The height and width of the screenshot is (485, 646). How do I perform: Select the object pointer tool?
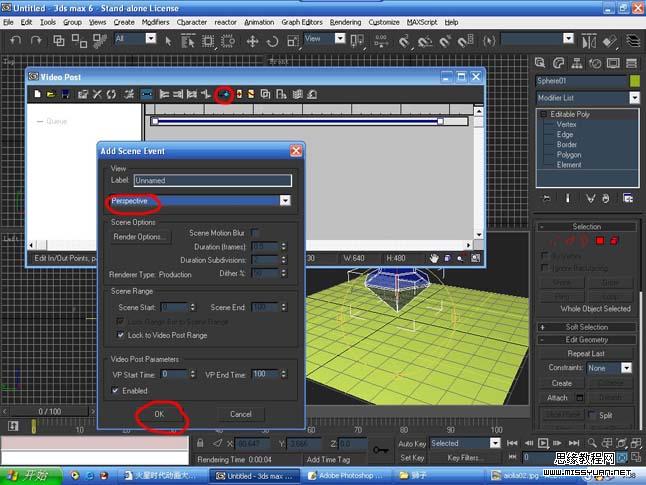168,41
